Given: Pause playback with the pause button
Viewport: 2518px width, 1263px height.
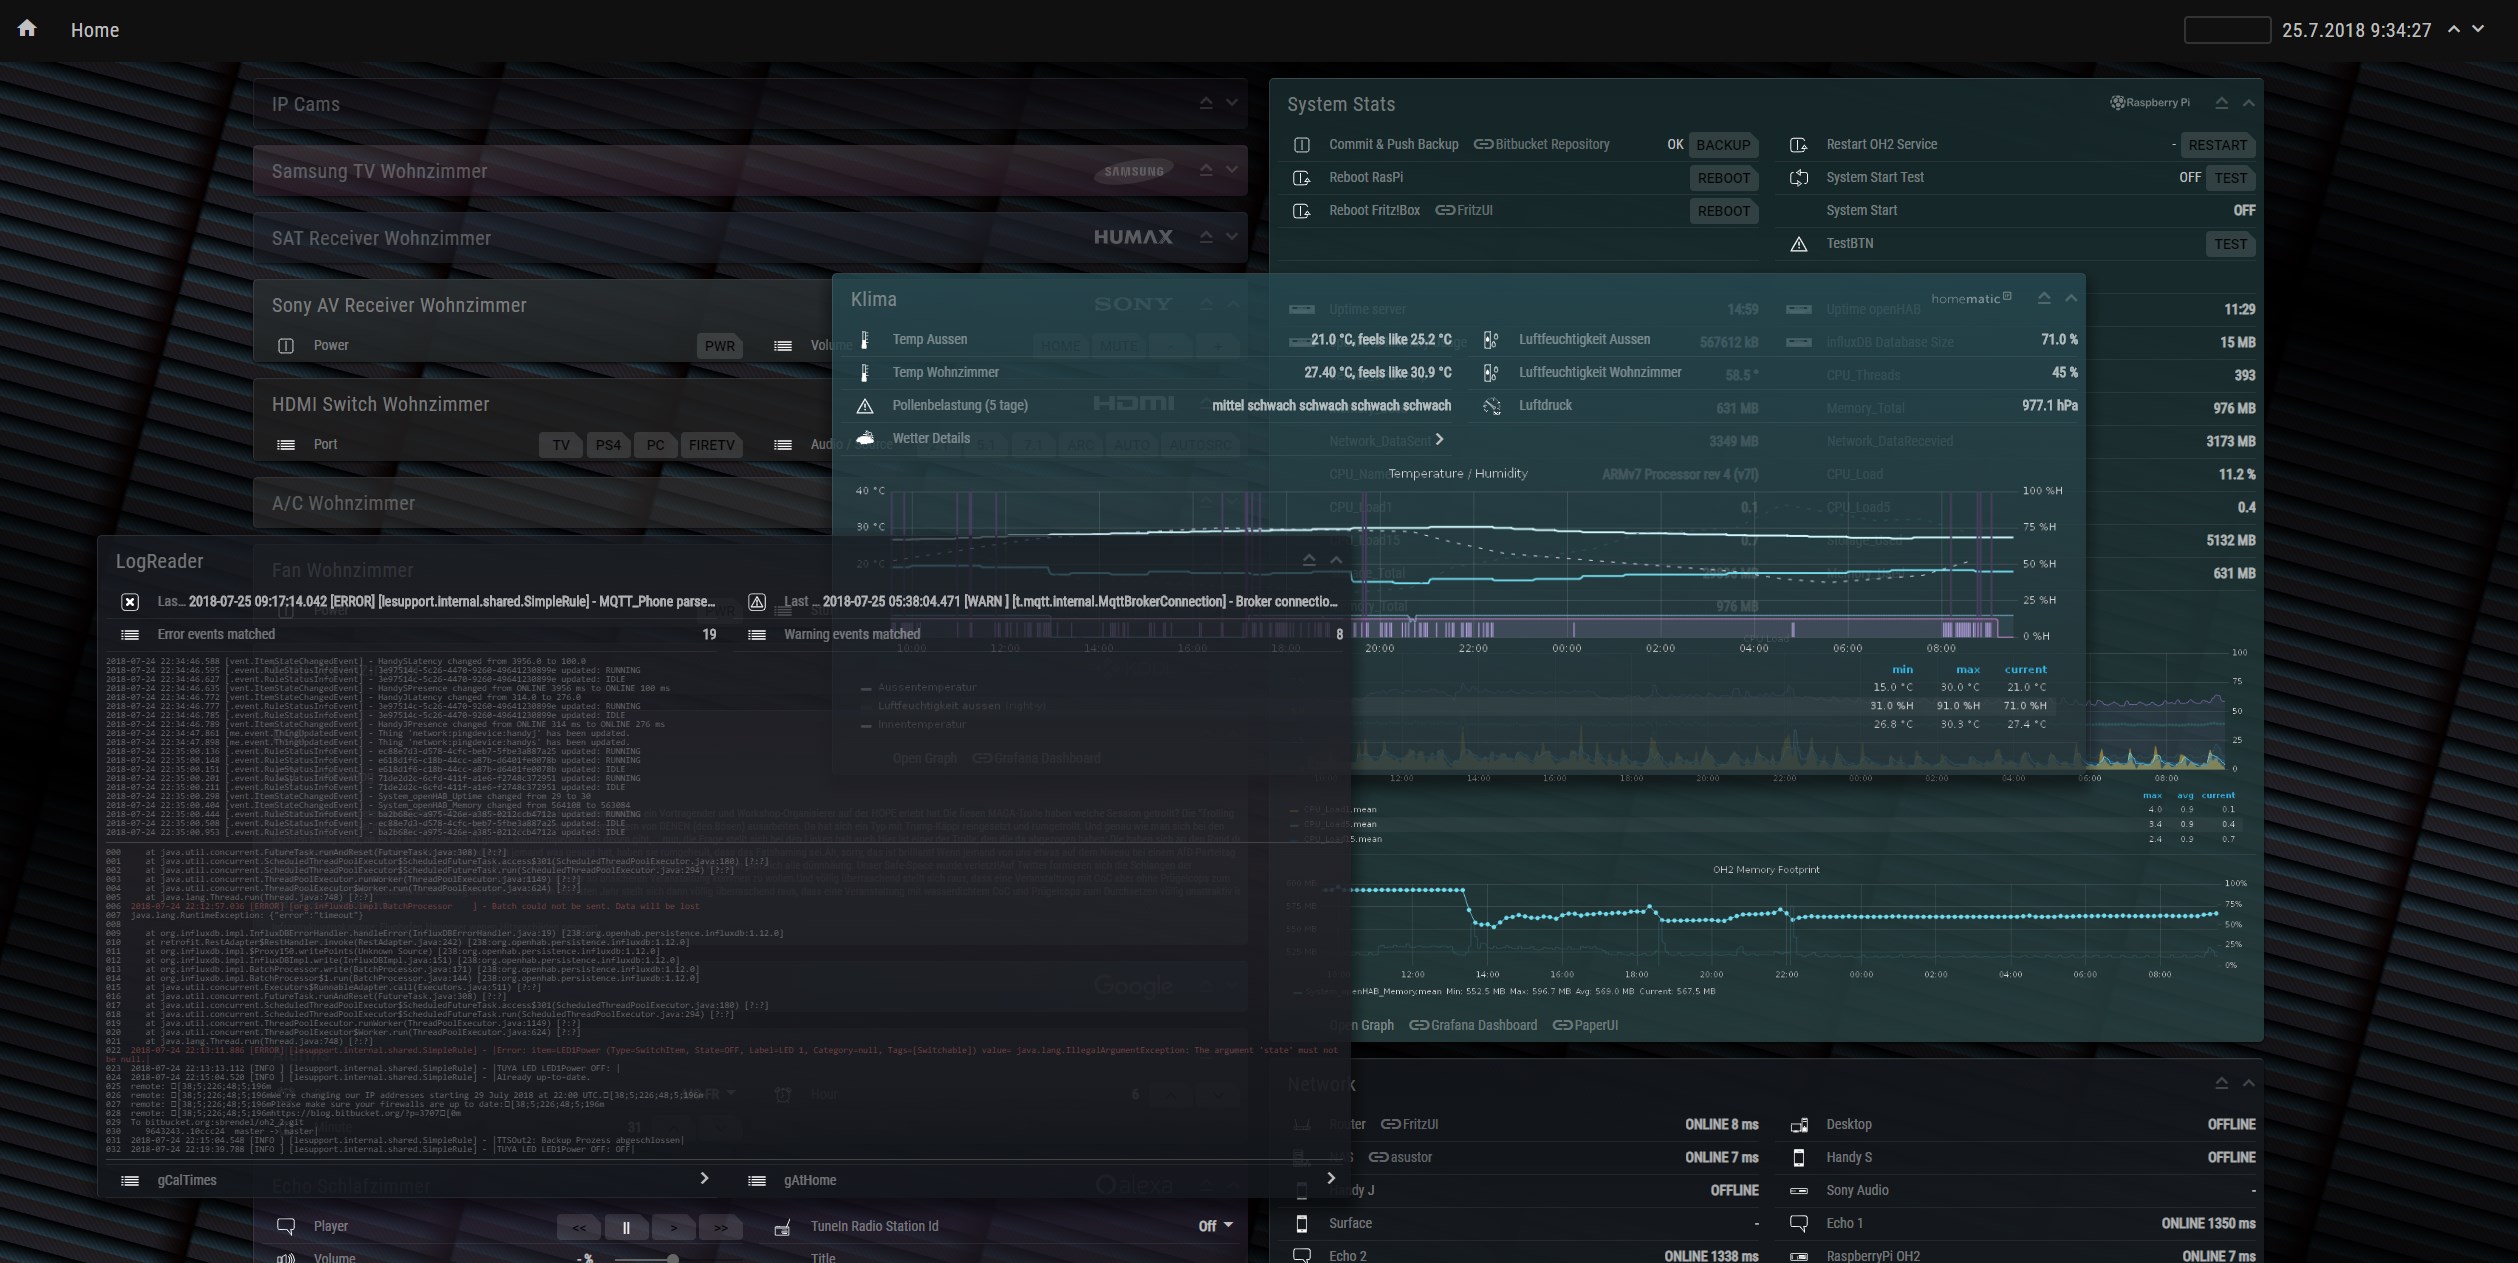Looking at the screenshot, I should coord(626,1227).
